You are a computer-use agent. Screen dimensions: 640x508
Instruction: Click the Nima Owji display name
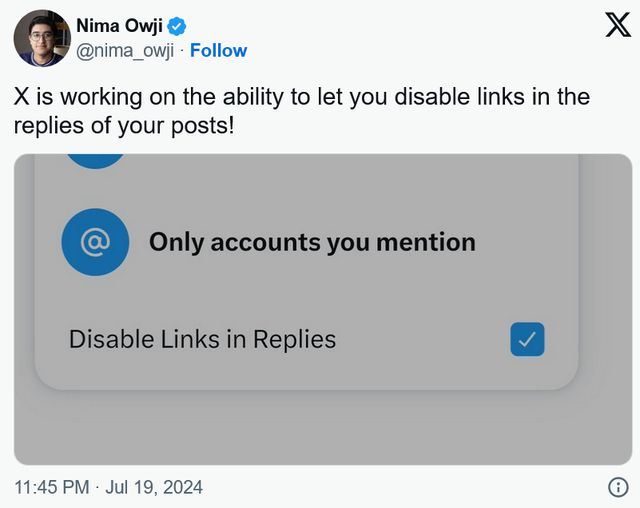(x=119, y=25)
